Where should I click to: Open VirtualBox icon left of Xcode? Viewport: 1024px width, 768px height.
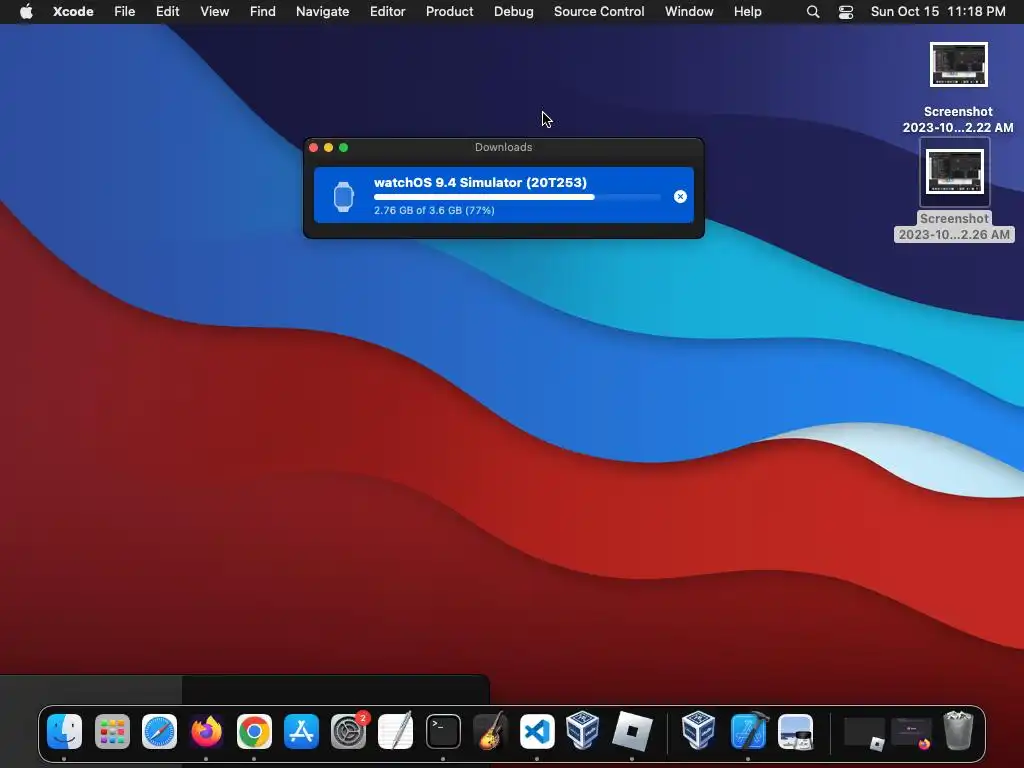tap(698, 730)
